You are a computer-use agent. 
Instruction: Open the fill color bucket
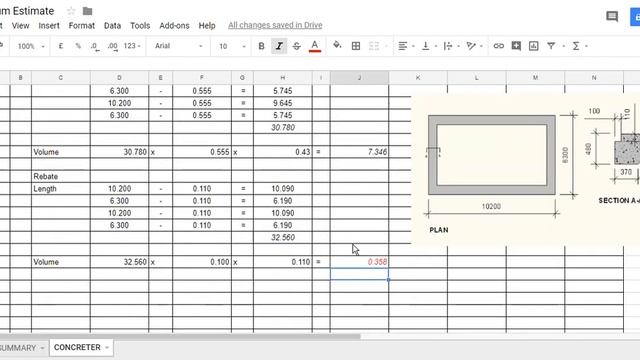pyautogui.click(x=337, y=45)
